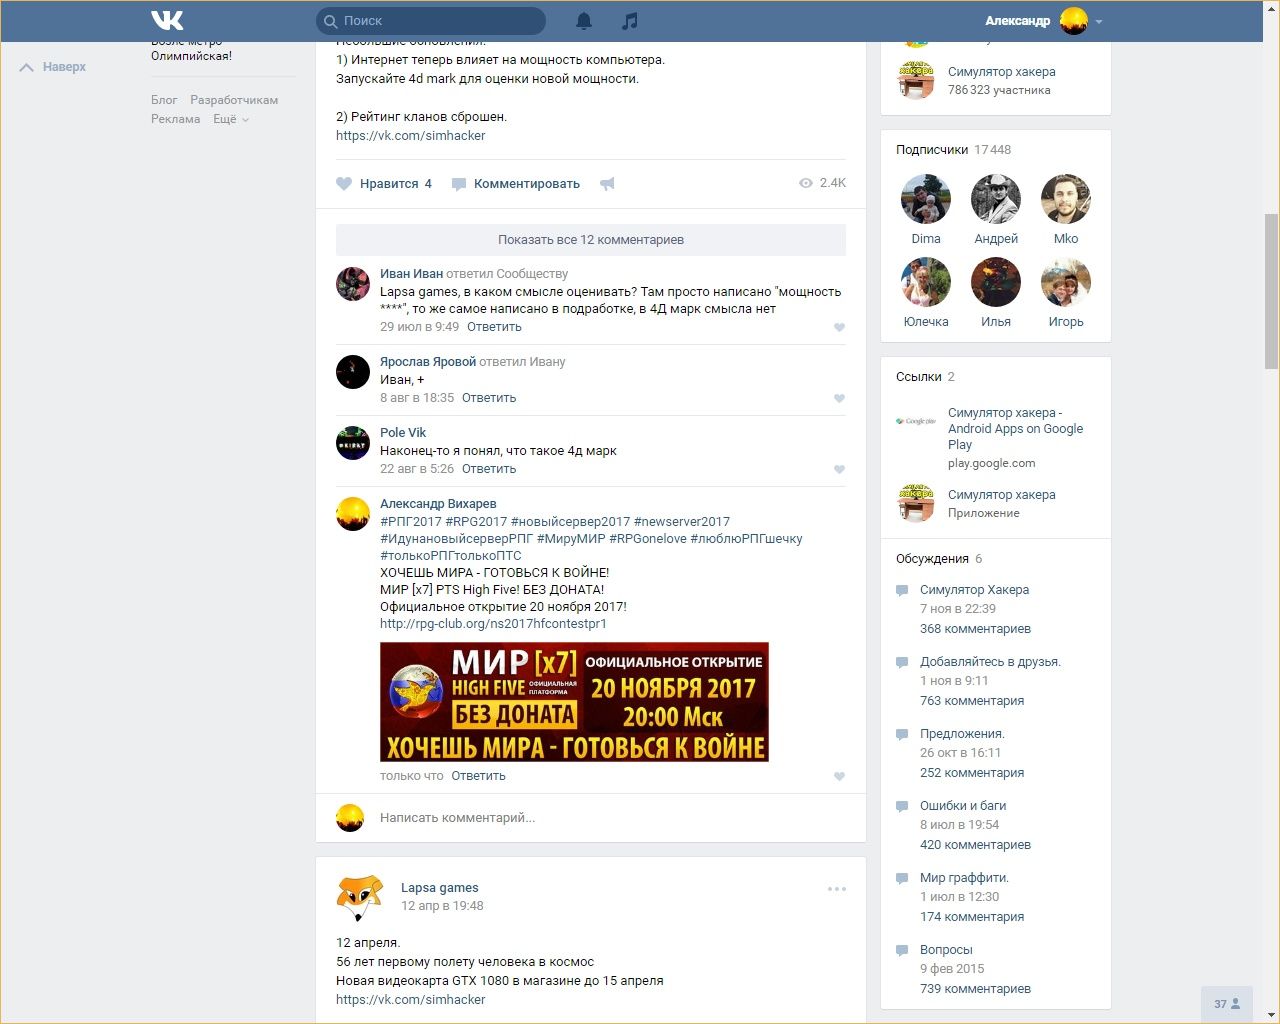The image size is (1280, 1024).
Task: Click the Наверх up-arrow icon
Action: tap(27, 67)
